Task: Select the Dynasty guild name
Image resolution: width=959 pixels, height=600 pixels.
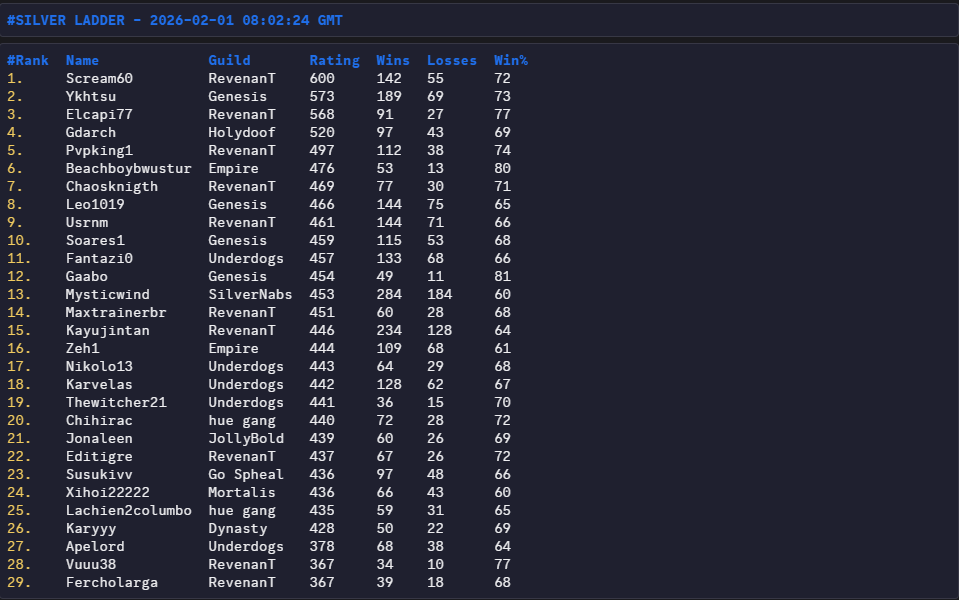Action: coord(238,528)
